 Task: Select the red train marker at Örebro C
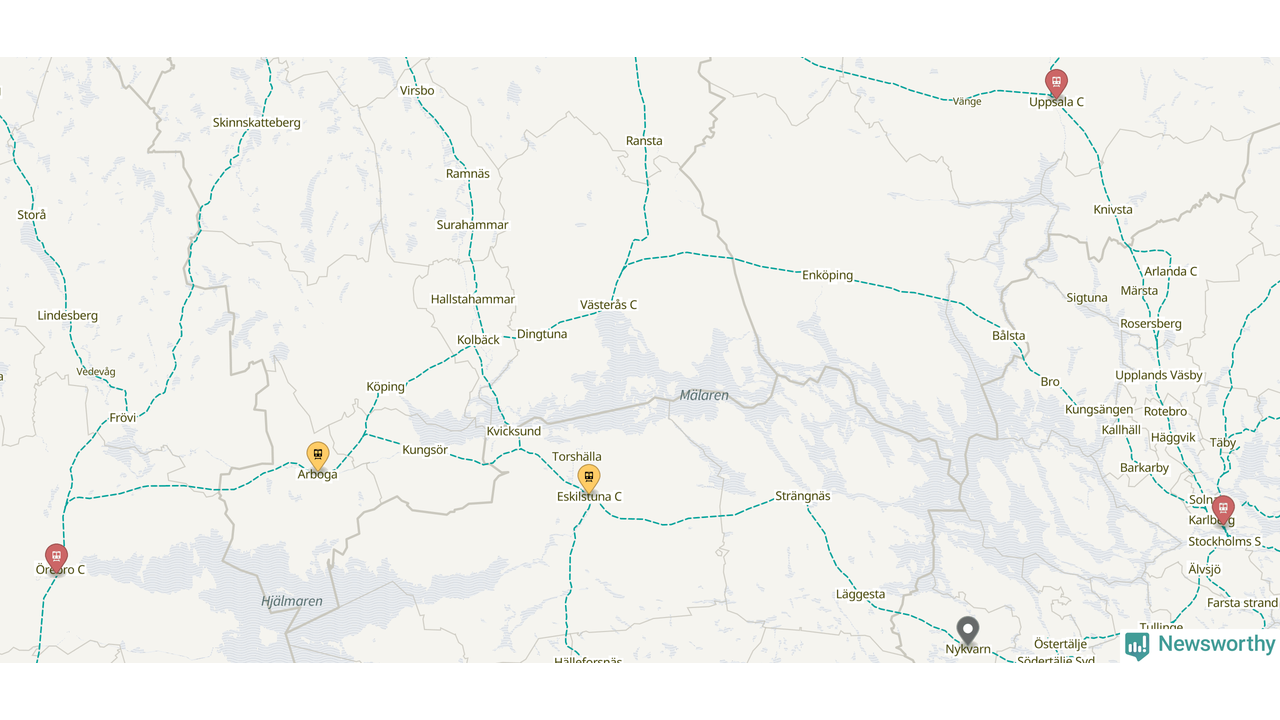(56, 558)
